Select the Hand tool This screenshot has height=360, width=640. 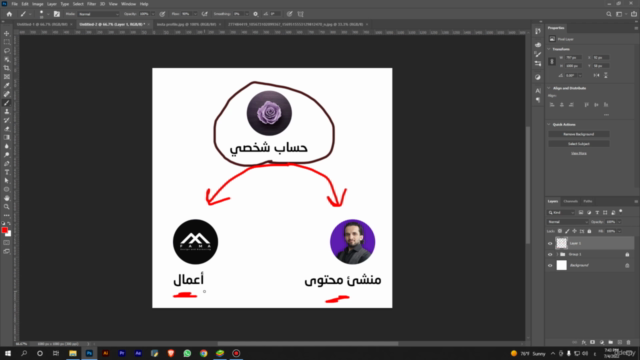pos(7,198)
